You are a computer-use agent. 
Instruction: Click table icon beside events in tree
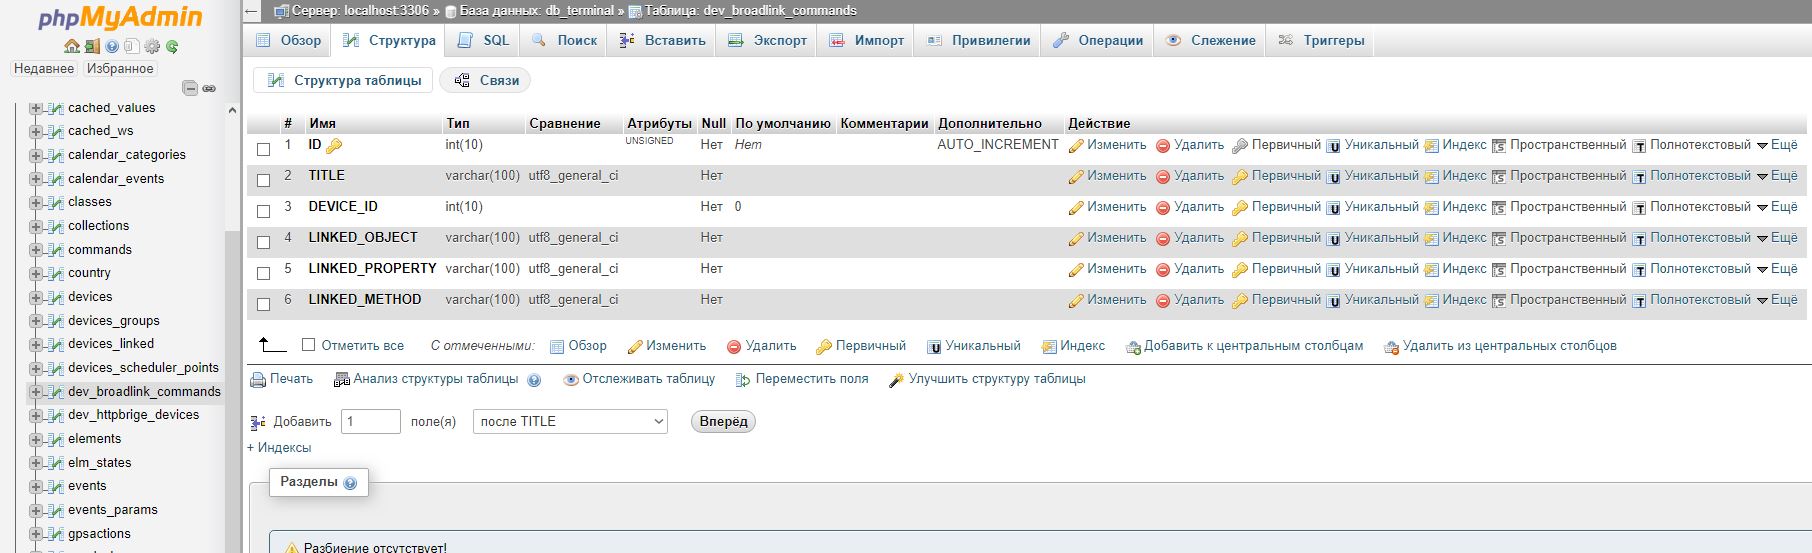[x=56, y=486]
